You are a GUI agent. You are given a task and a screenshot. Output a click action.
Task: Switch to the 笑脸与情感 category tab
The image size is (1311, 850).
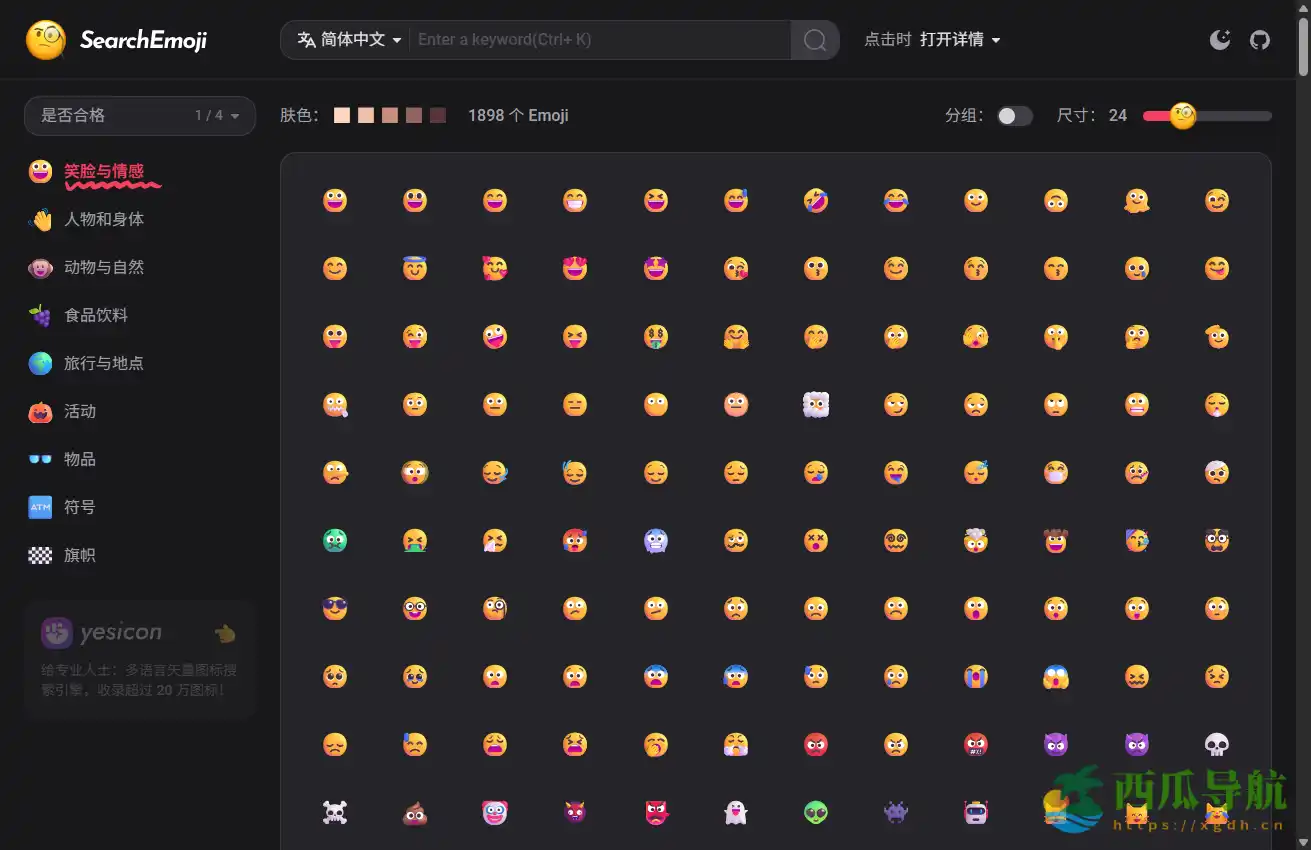103,171
